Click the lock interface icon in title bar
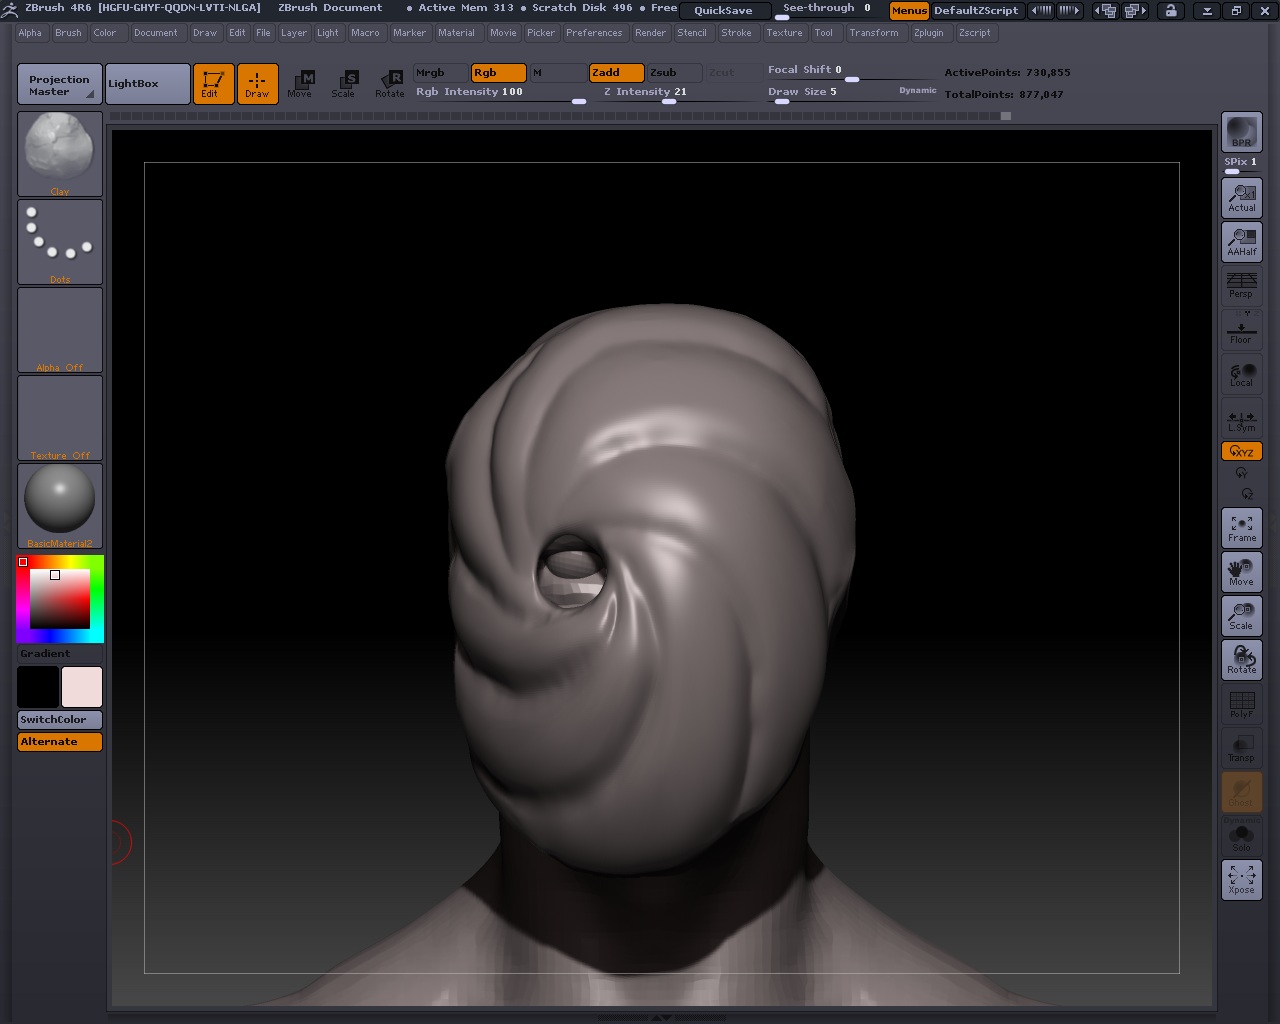This screenshot has height=1024, width=1280. pyautogui.click(x=1170, y=10)
